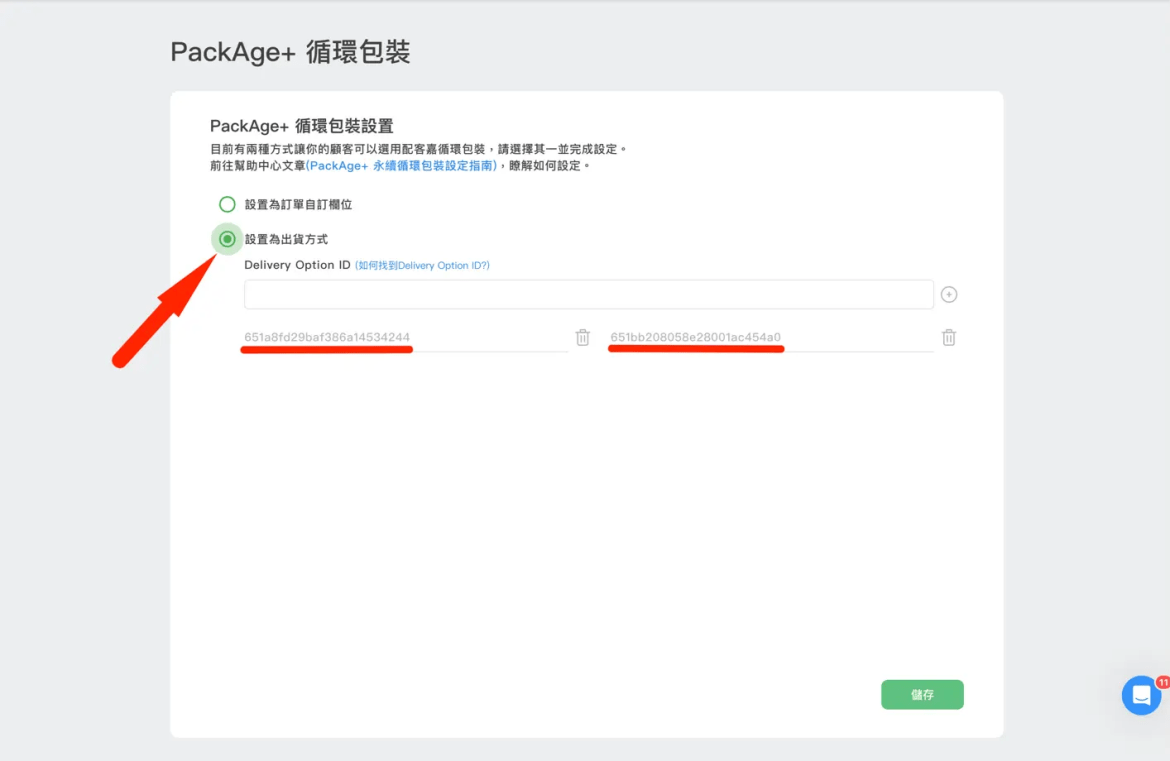
Task: Open the chat support bubble icon
Action: [x=1141, y=695]
